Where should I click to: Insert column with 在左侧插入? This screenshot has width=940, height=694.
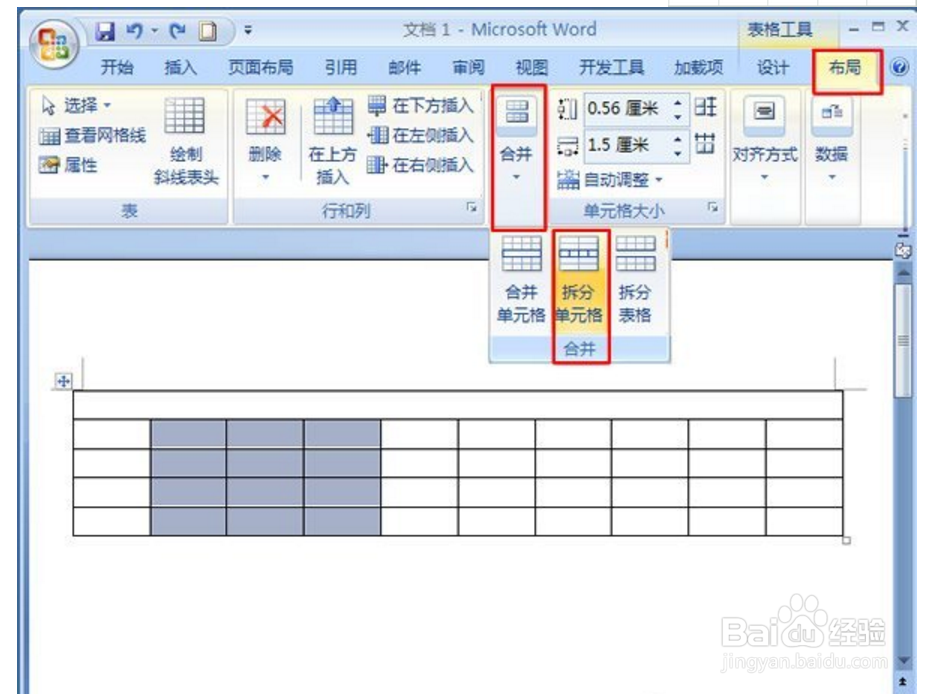coord(421,135)
